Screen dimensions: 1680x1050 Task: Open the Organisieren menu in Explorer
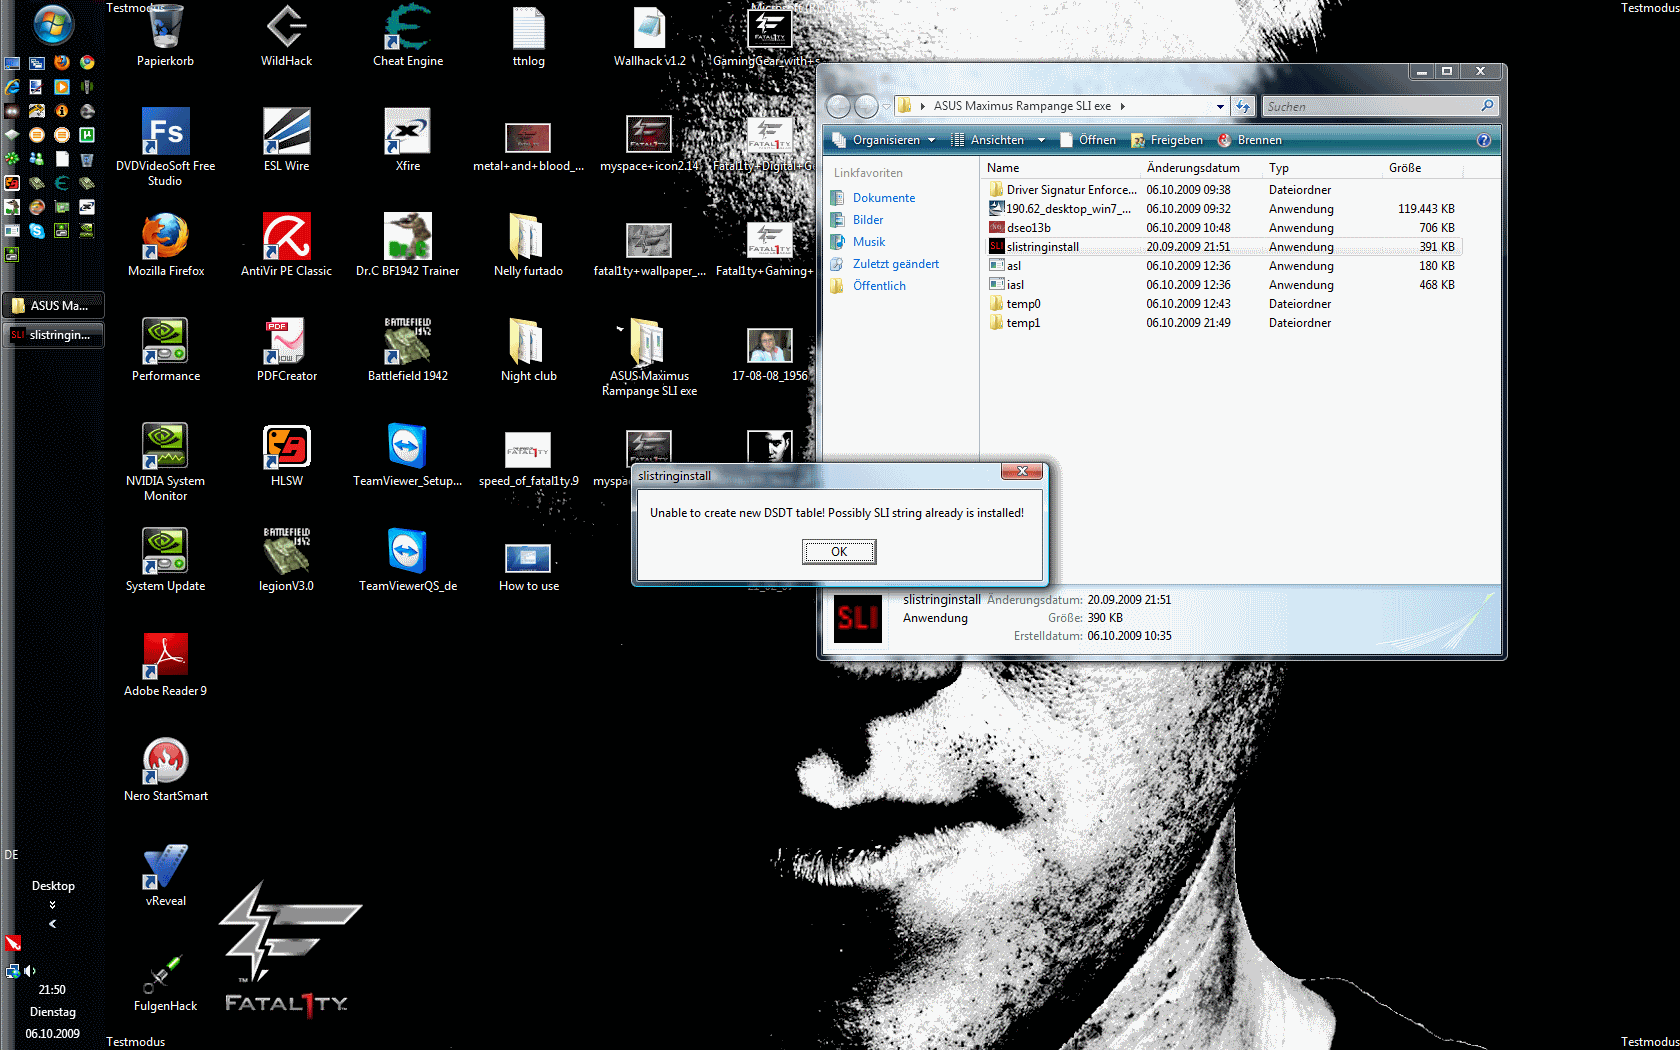click(x=883, y=140)
